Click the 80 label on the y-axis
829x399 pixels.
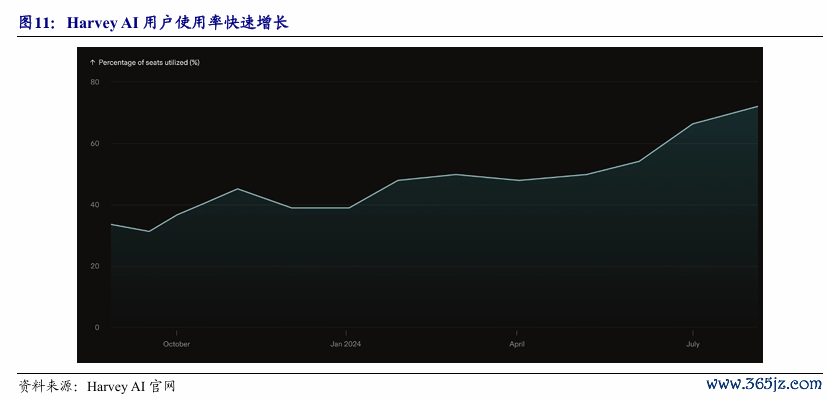[x=95, y=82]
